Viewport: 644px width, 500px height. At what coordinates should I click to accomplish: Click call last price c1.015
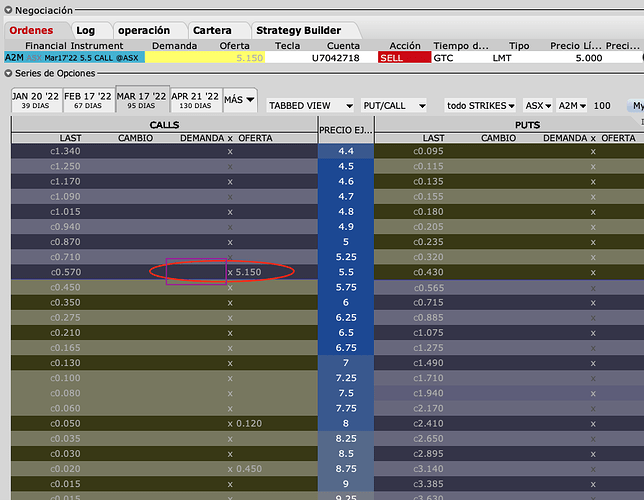pos(65,212)
